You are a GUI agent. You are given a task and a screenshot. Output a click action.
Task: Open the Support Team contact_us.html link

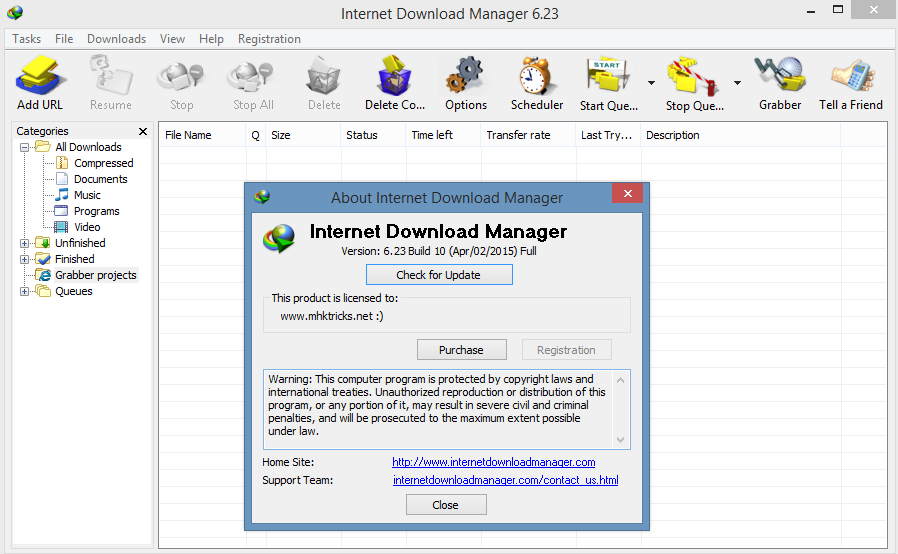pyautogui.click(x=506, y=480)
